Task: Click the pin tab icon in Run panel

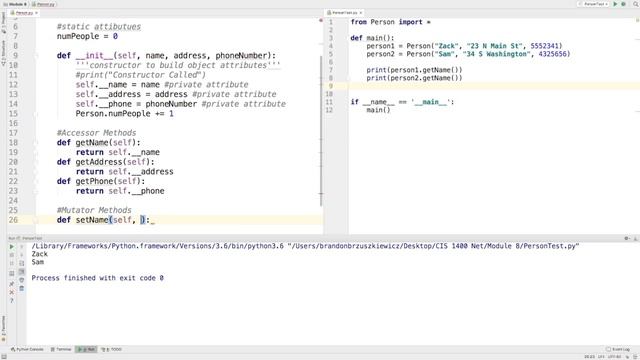Action: tap(11, 284)
